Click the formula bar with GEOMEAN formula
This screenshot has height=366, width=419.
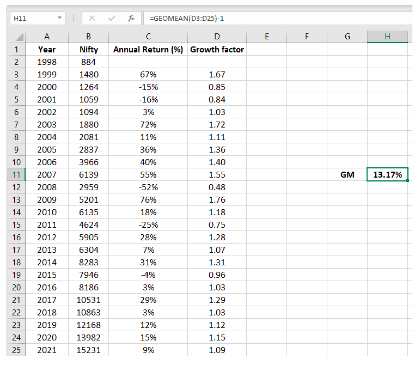click(278, 18)
